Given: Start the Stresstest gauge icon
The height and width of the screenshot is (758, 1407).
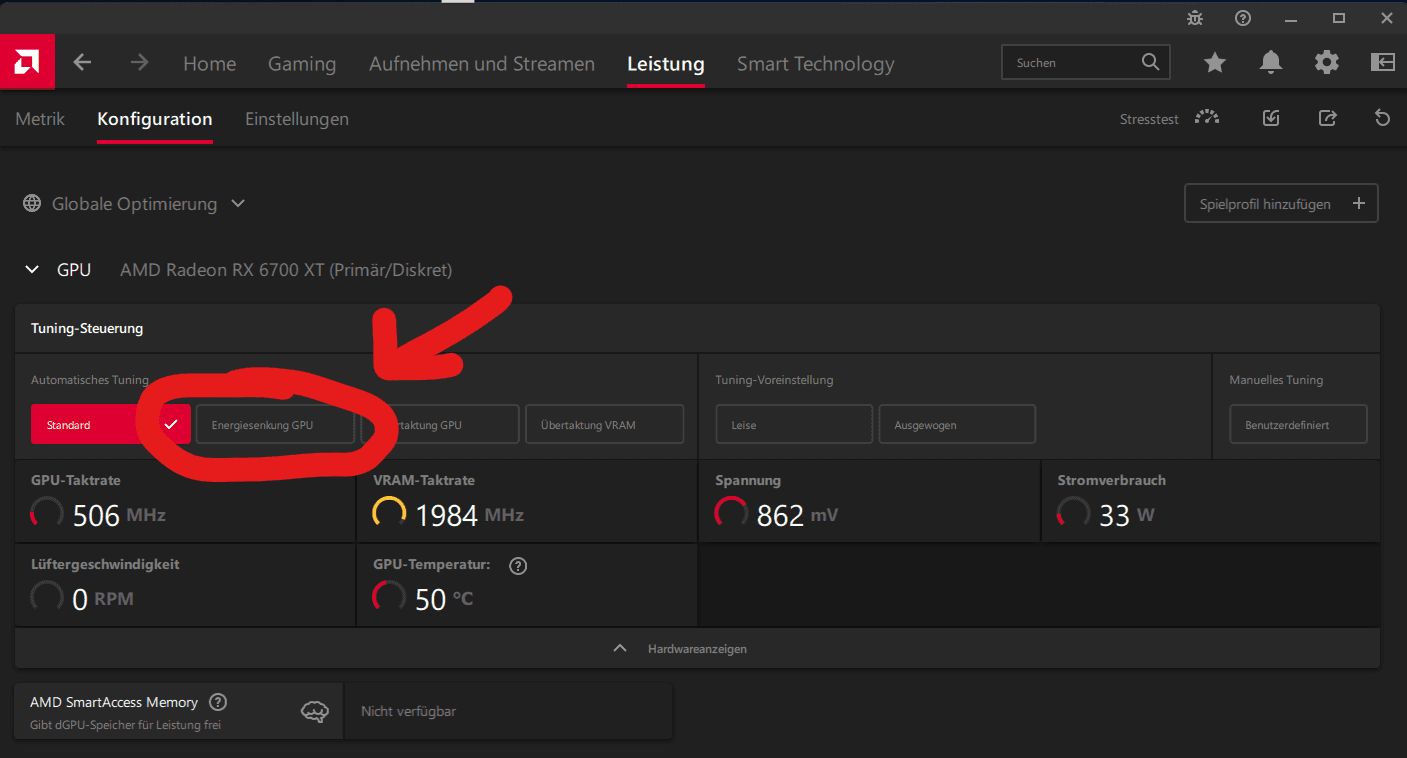Looking at the screenshot, I should tap(1207, 118).
